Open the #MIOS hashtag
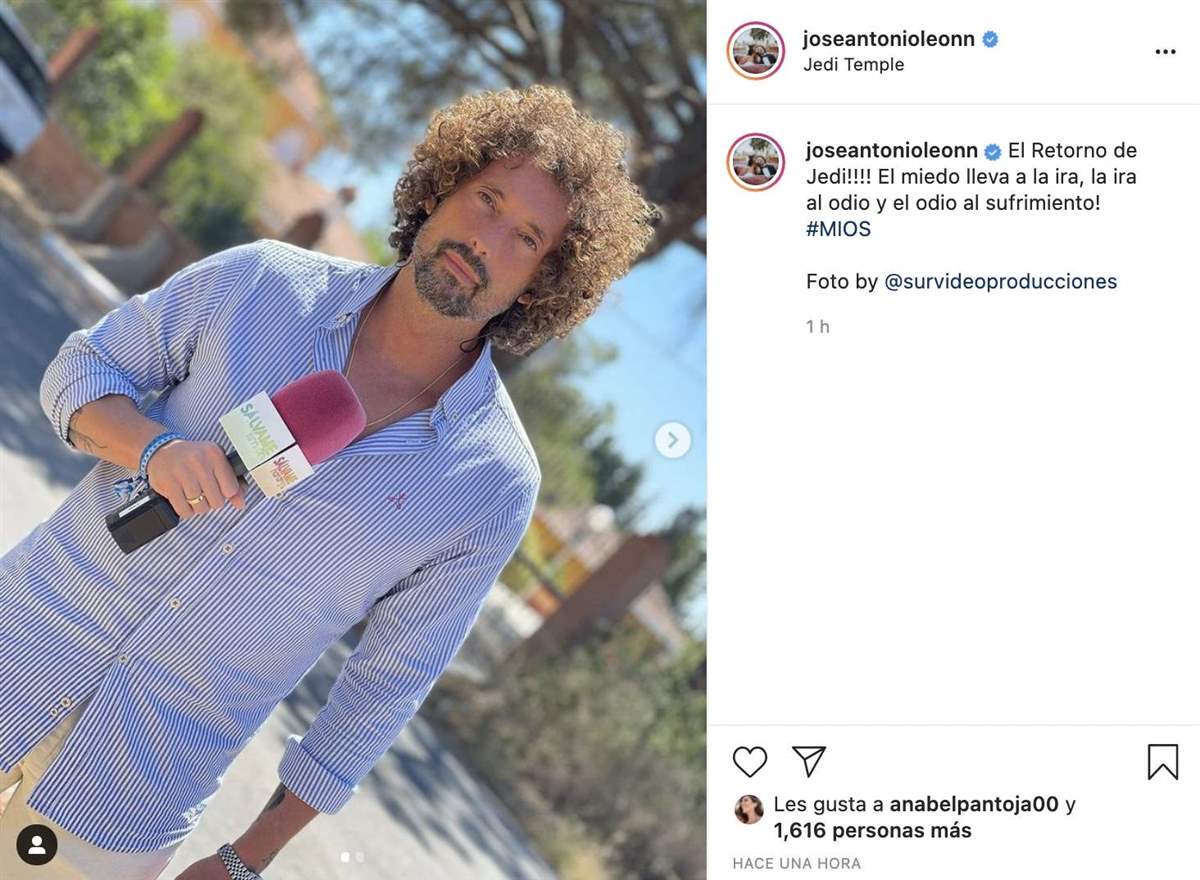Image resolution: width=1200 pixels, height=880 pixels. 838,229
